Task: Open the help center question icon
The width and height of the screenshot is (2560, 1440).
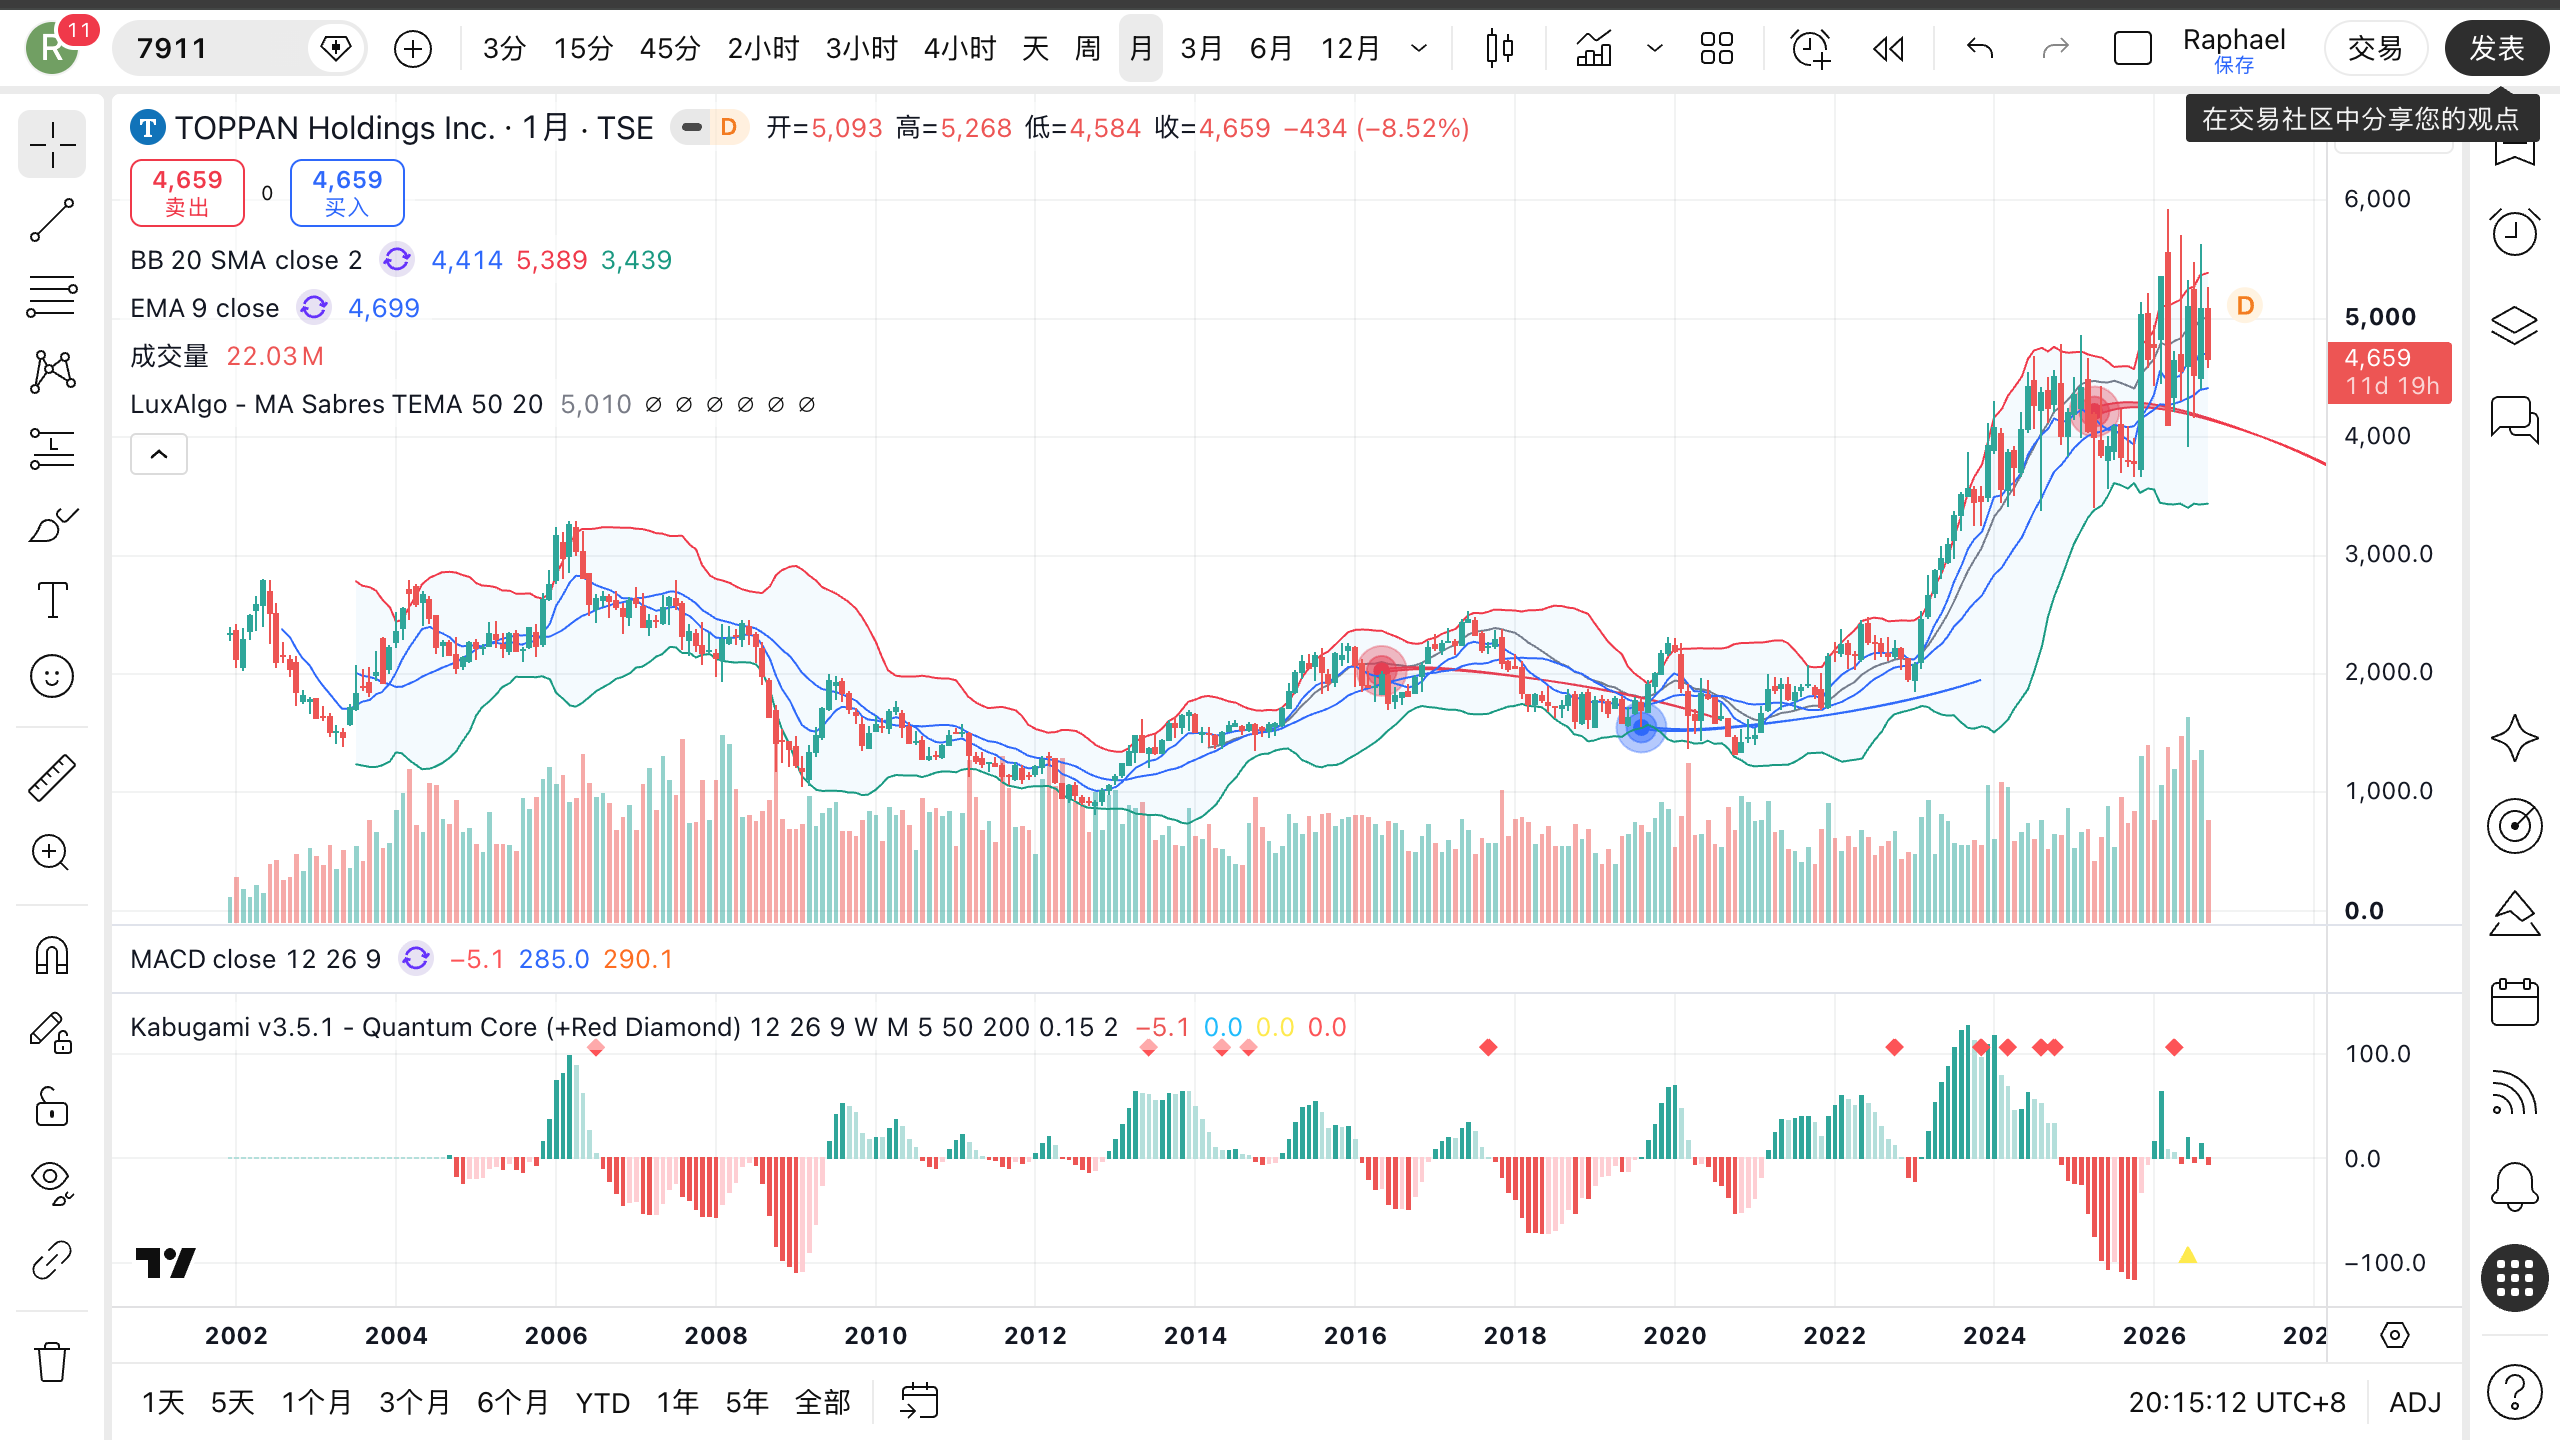Action: pyautogui.click(x=2514, y=1392)
